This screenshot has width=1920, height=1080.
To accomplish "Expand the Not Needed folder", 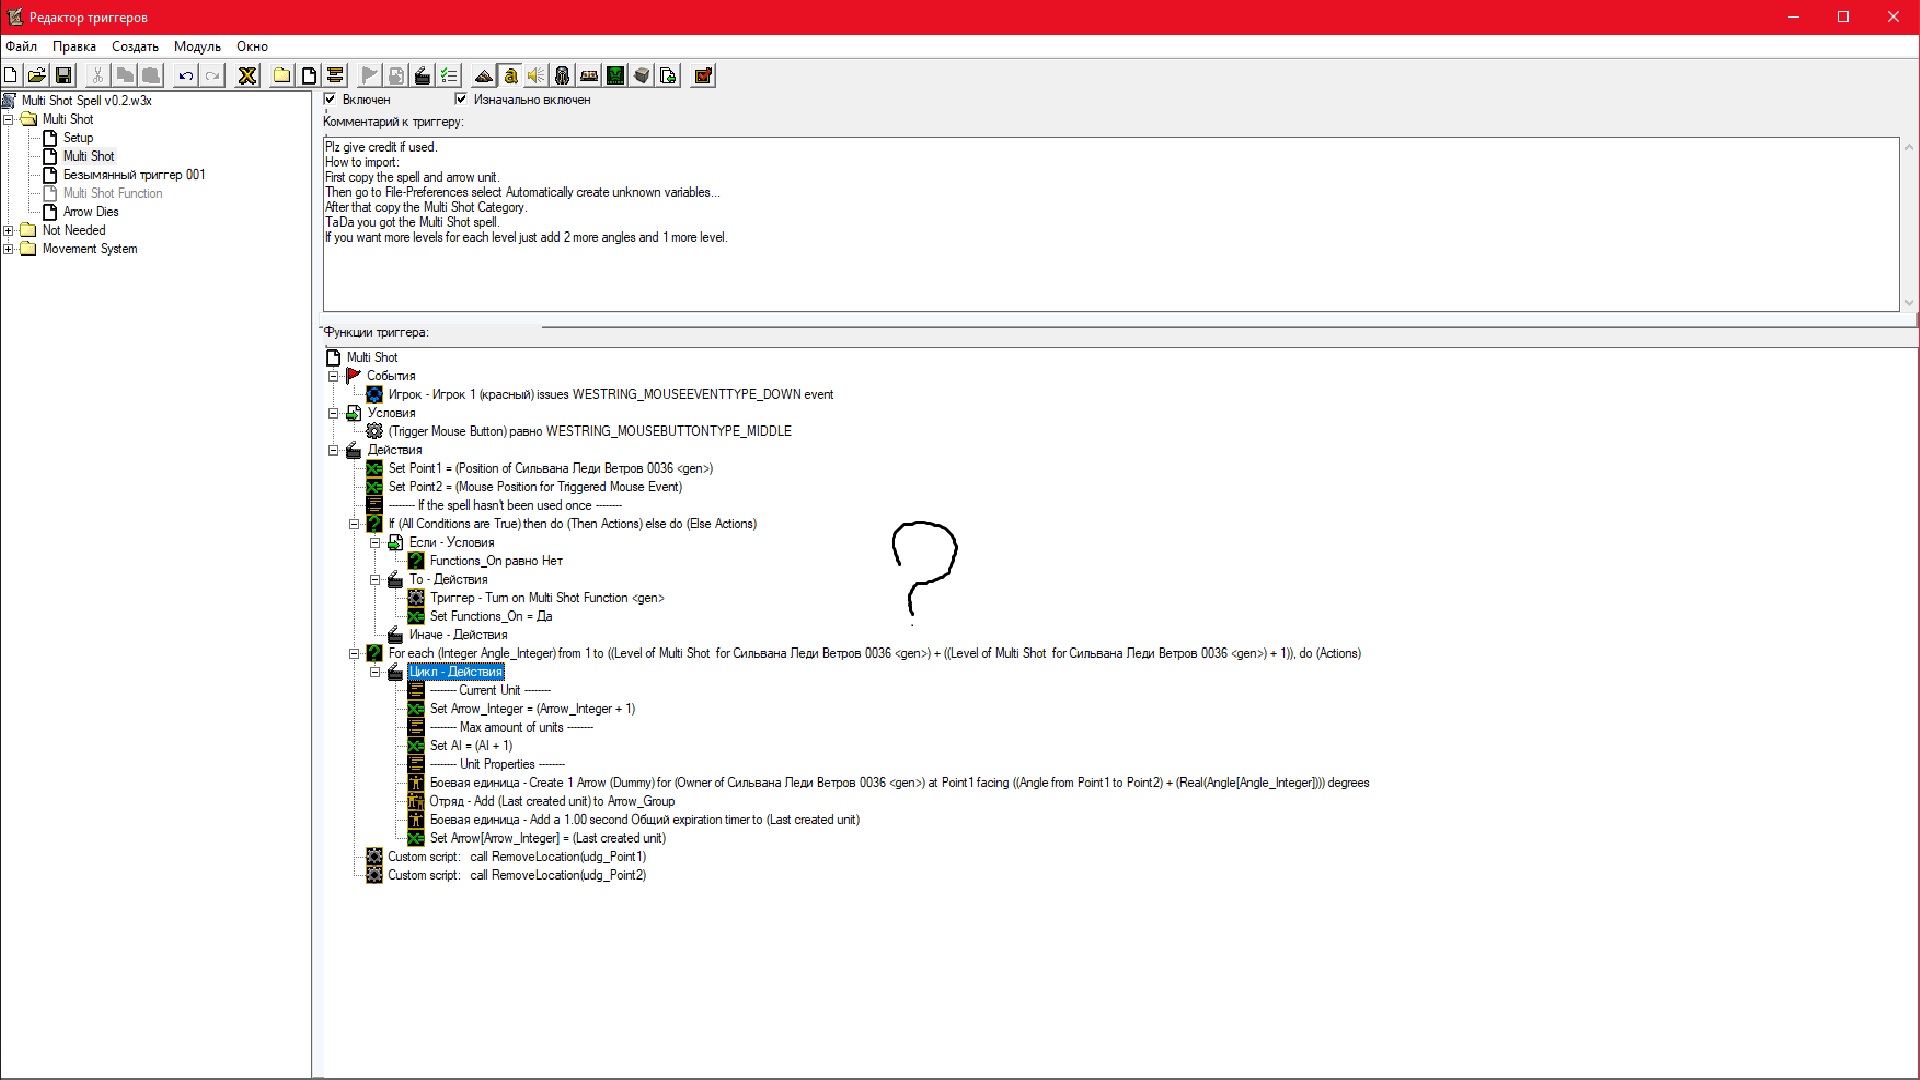I will [9, 230].
